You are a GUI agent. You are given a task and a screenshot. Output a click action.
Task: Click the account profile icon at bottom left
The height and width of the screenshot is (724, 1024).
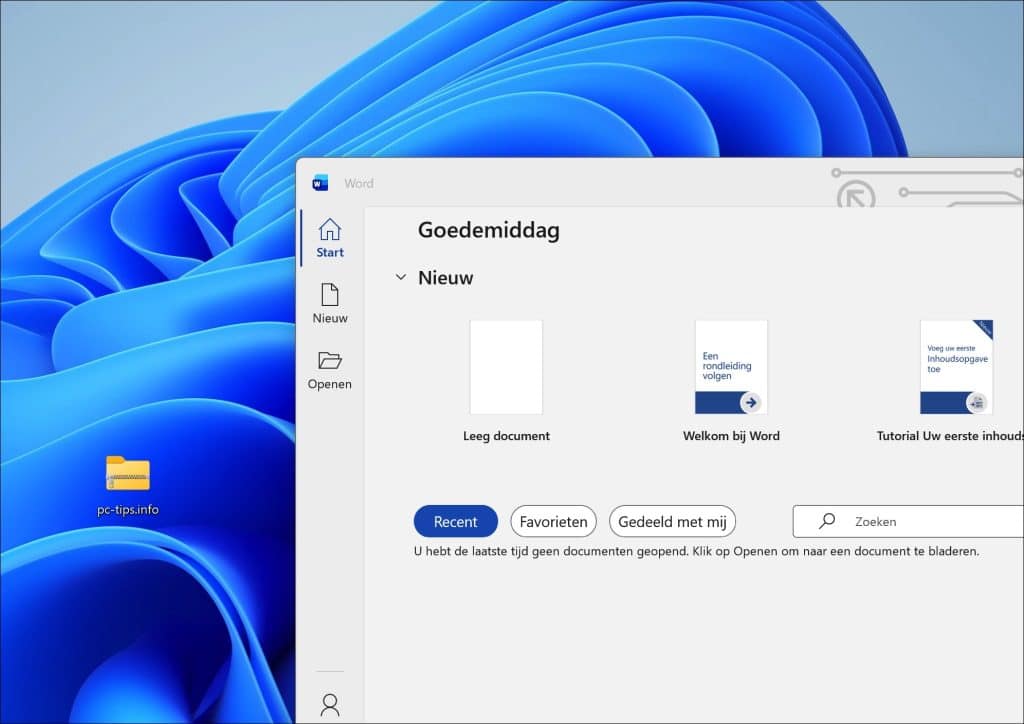329,705
